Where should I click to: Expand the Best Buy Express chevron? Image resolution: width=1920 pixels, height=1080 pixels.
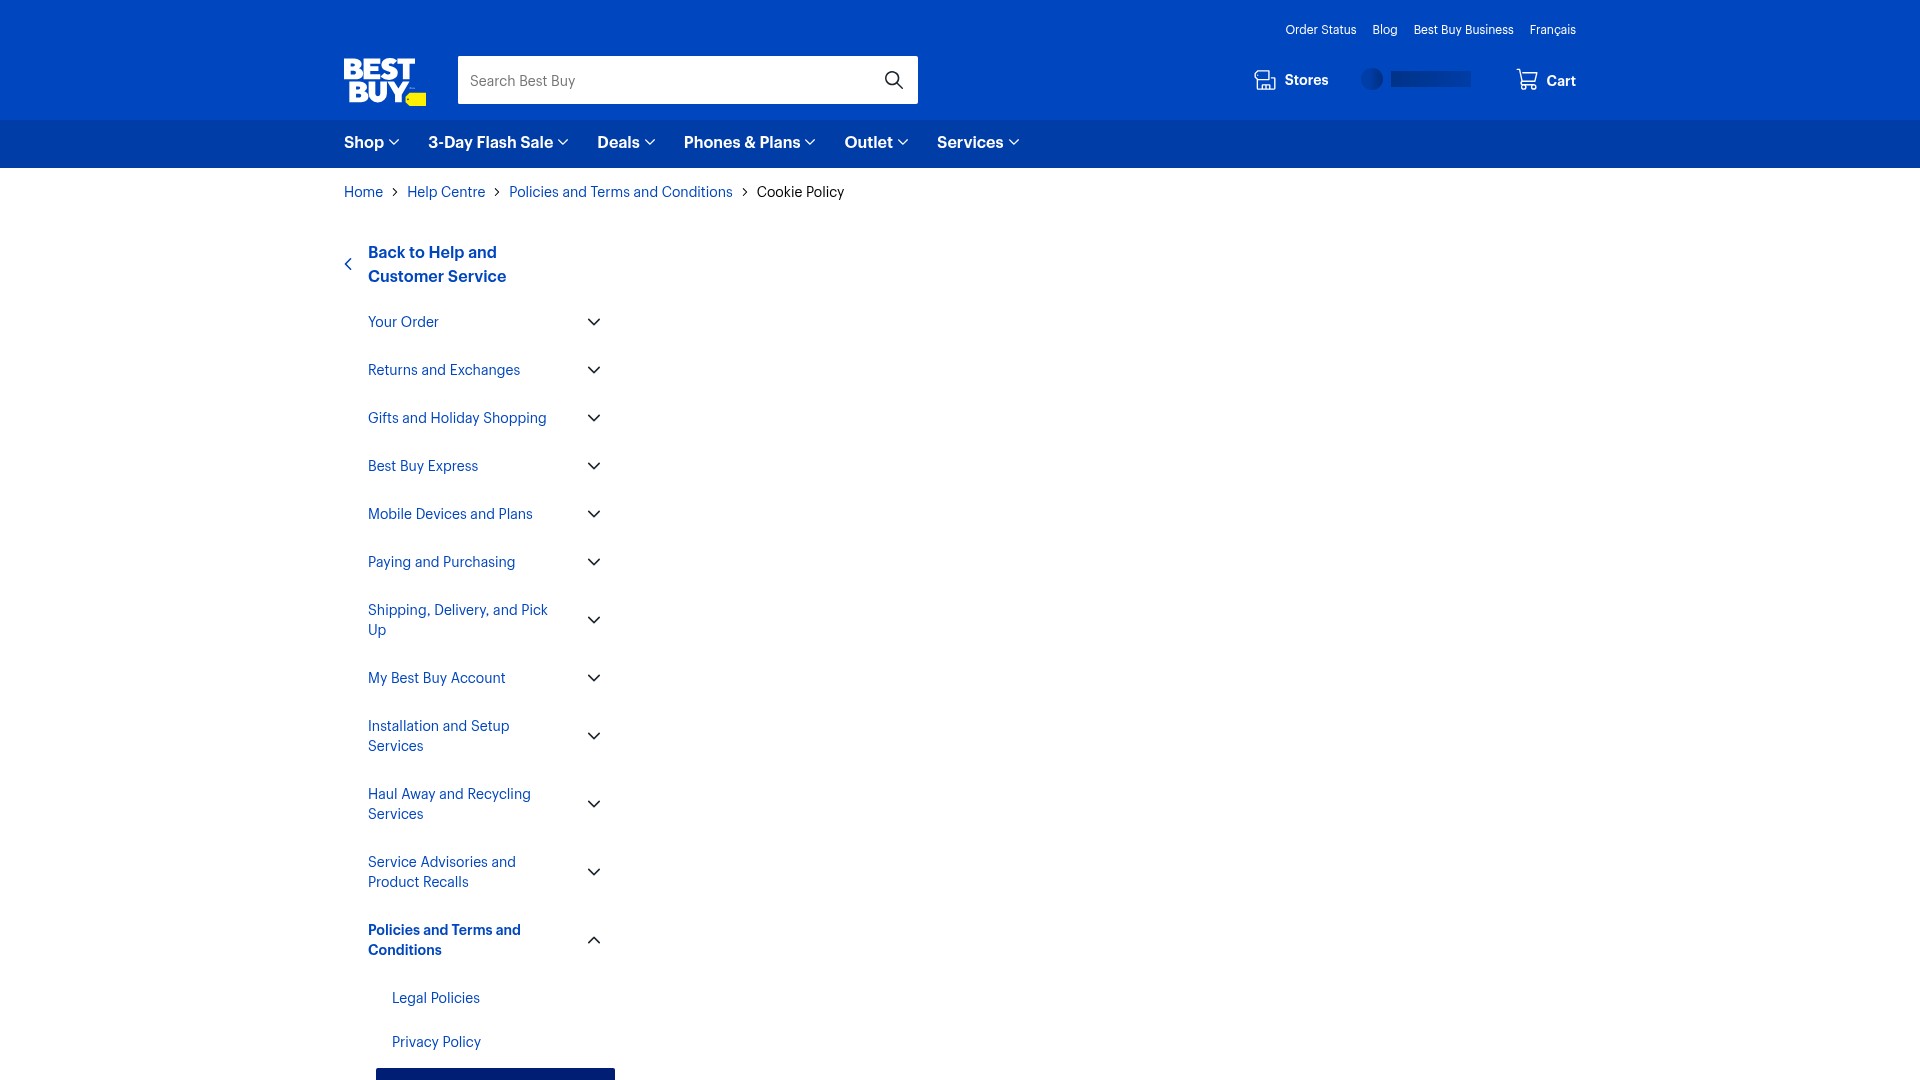[594, 466]
